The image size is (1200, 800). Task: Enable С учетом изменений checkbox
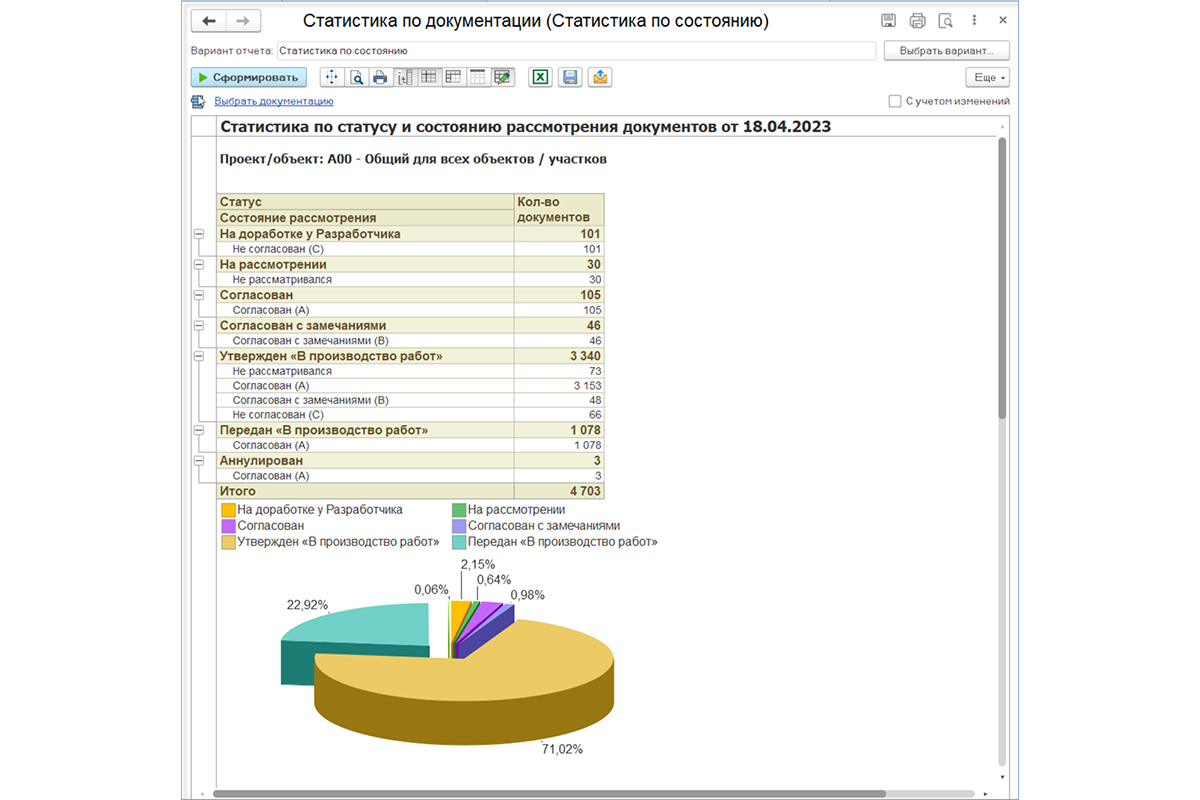[894, 101]
